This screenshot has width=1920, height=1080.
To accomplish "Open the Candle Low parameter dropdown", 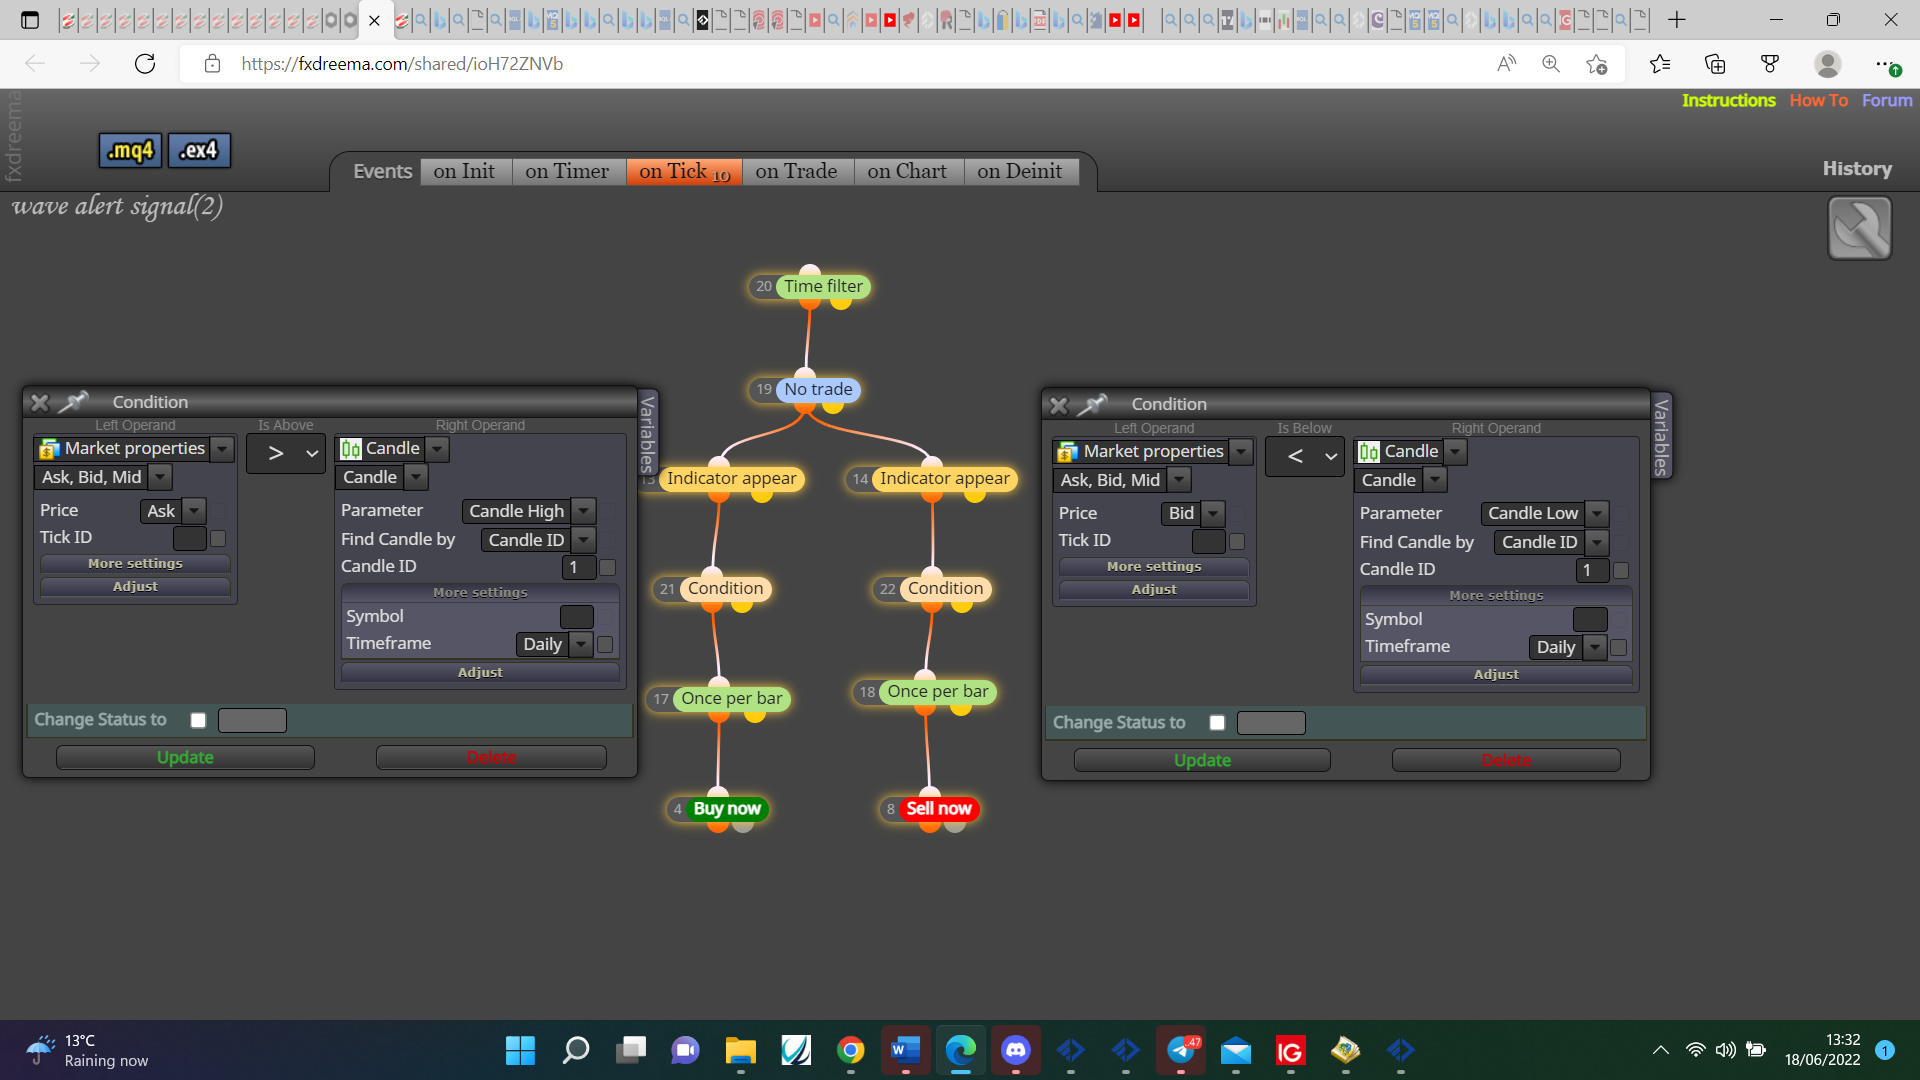I will click(1598, 514).
